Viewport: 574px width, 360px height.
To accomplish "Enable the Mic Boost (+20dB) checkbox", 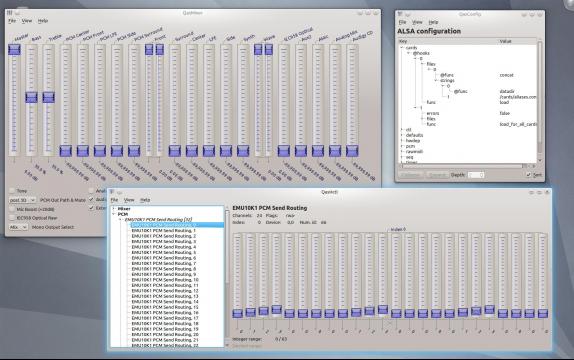I will 12,209.
